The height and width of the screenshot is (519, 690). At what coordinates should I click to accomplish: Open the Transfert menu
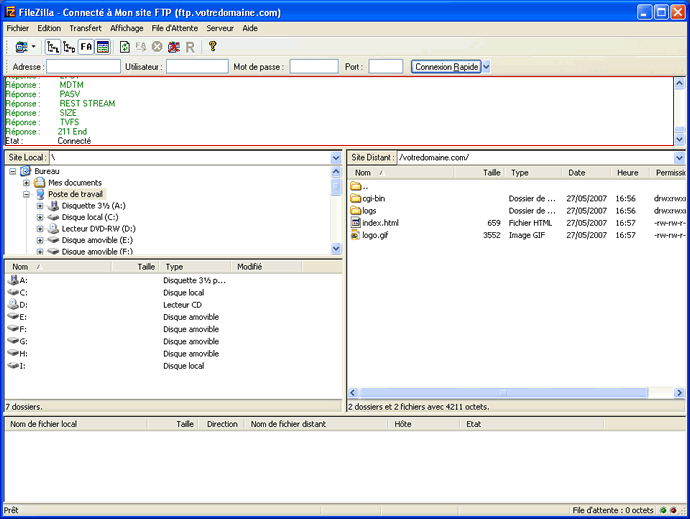[85, 28]
